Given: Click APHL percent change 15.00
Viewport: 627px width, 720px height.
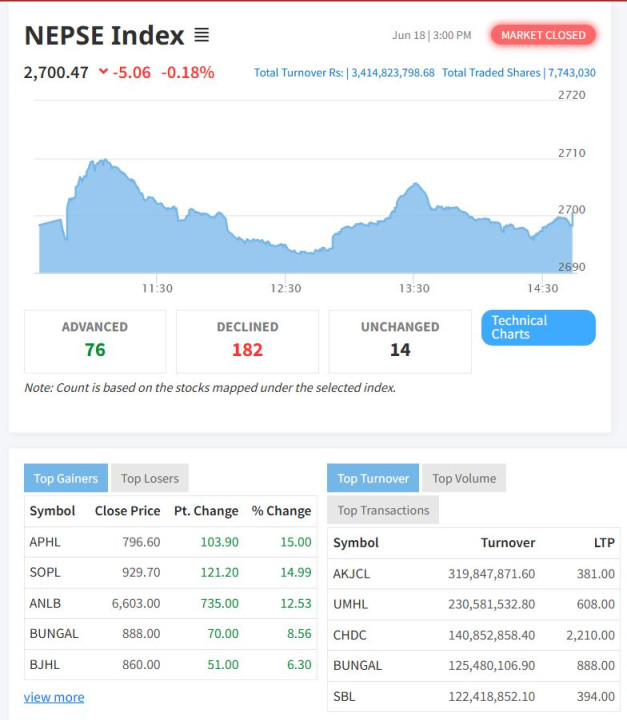Looking at the screenshot, I should click(296, 542).
